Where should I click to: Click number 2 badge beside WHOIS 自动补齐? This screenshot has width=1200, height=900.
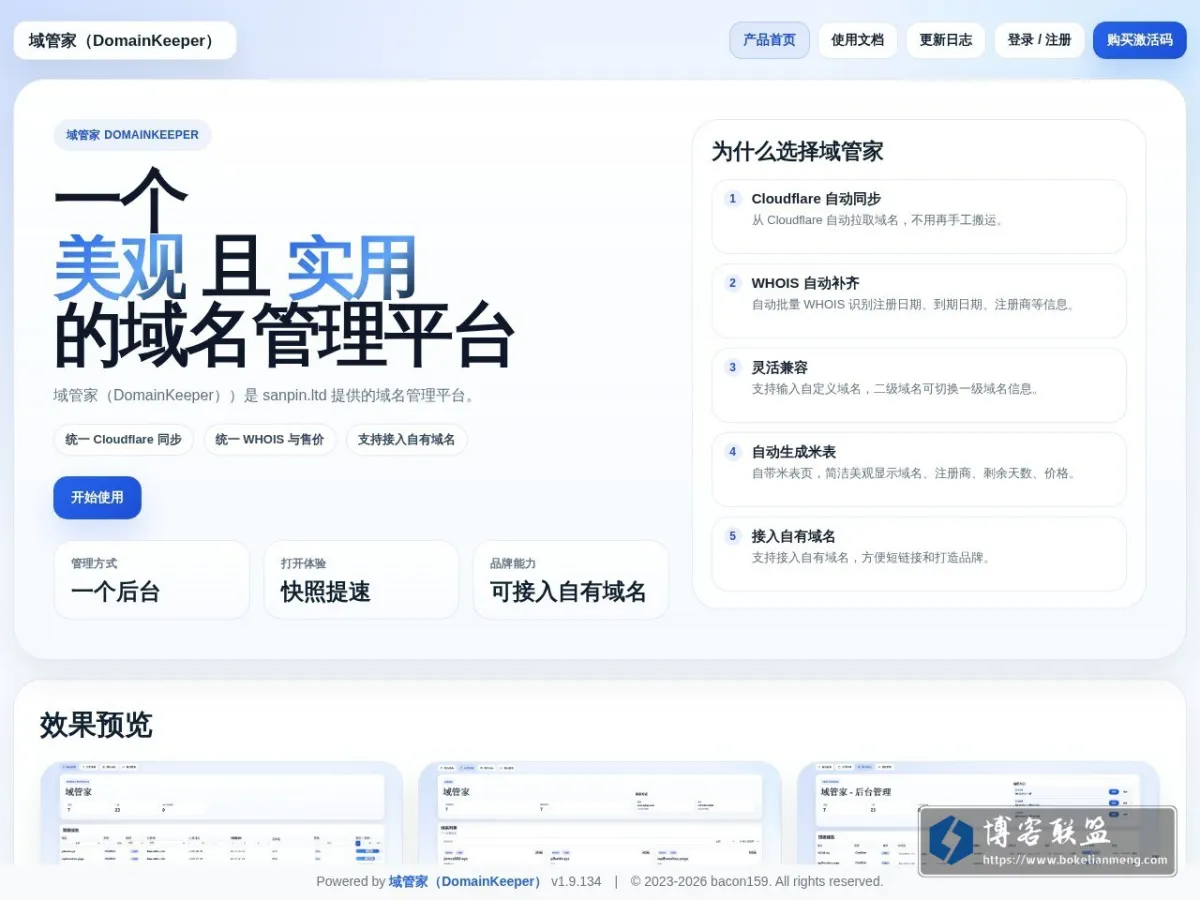[x=733, y=283]
